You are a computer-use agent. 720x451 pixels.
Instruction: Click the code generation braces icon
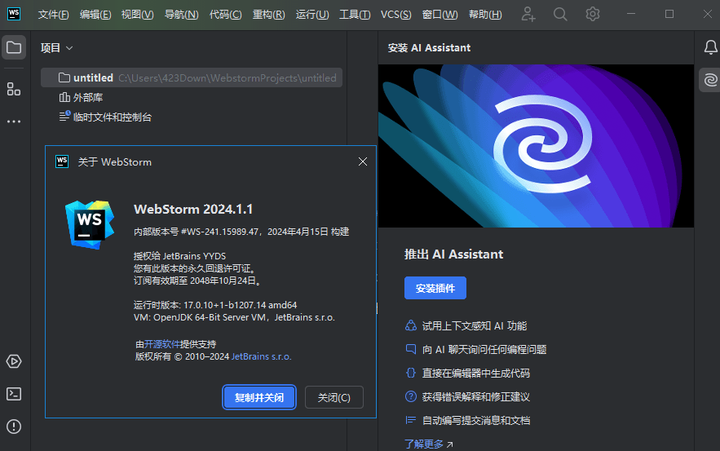[411, 373]
